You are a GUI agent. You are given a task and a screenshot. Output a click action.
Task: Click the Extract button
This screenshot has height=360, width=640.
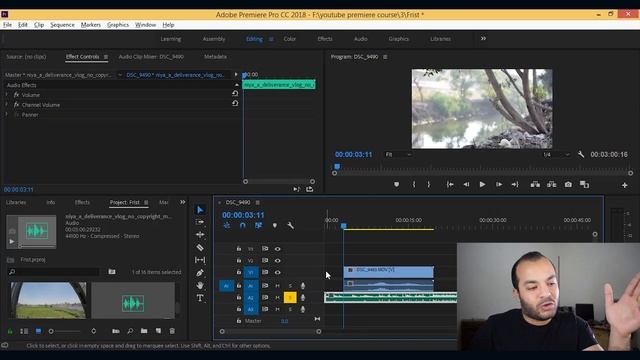[551, 184]
